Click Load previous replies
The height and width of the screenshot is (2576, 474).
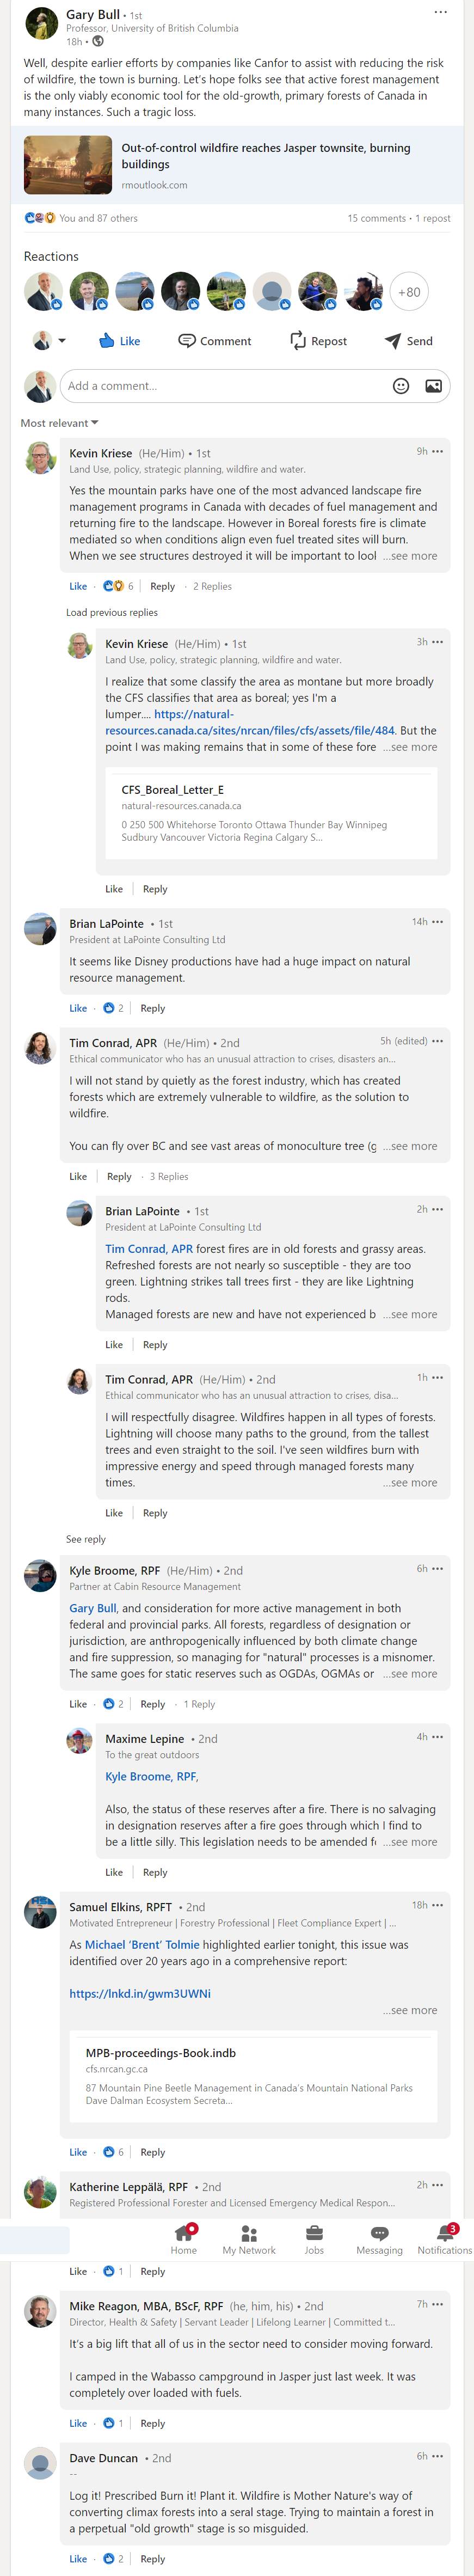[112, 612]
